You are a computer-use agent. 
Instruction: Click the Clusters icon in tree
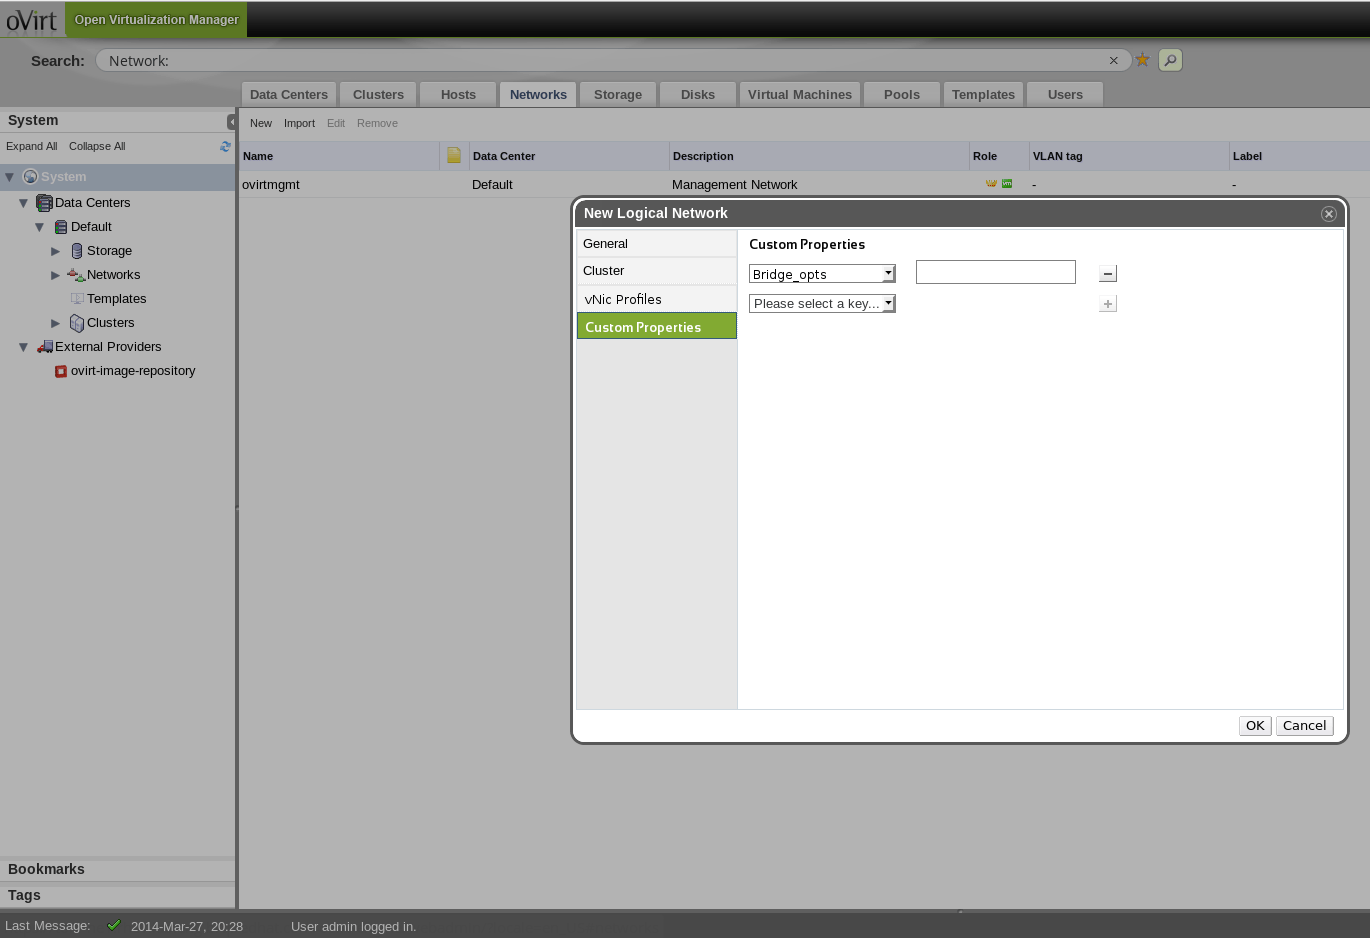pos(77,323)
